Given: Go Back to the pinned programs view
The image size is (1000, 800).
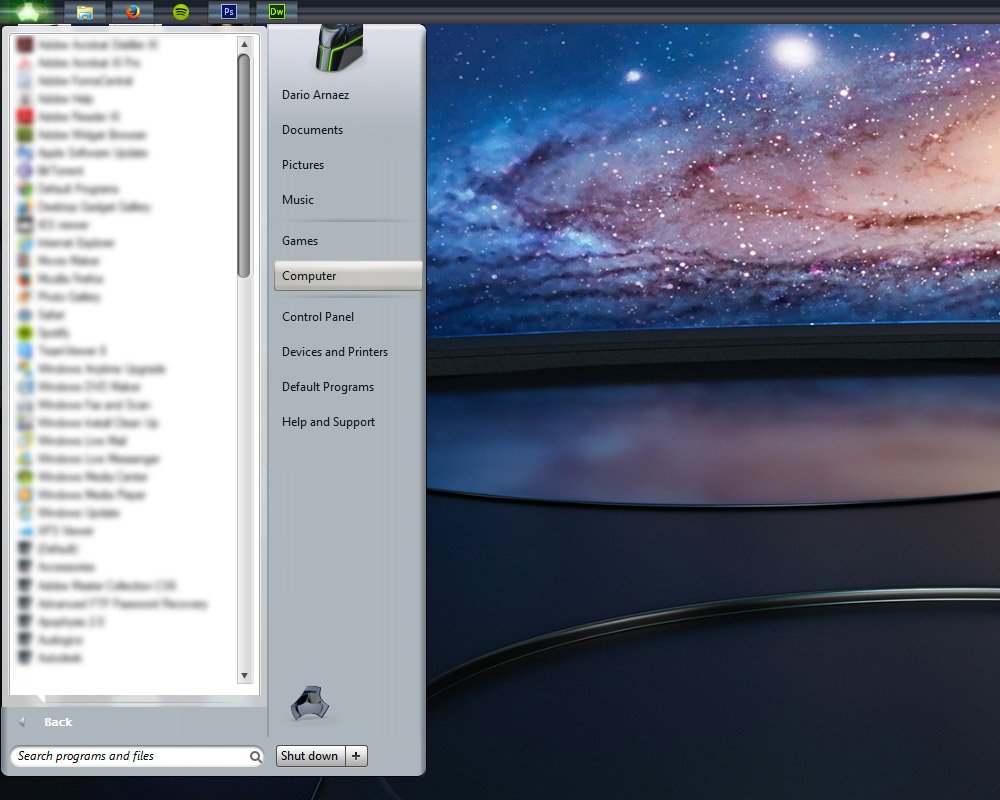Looking at the screenshot, I should pos(57,722).
